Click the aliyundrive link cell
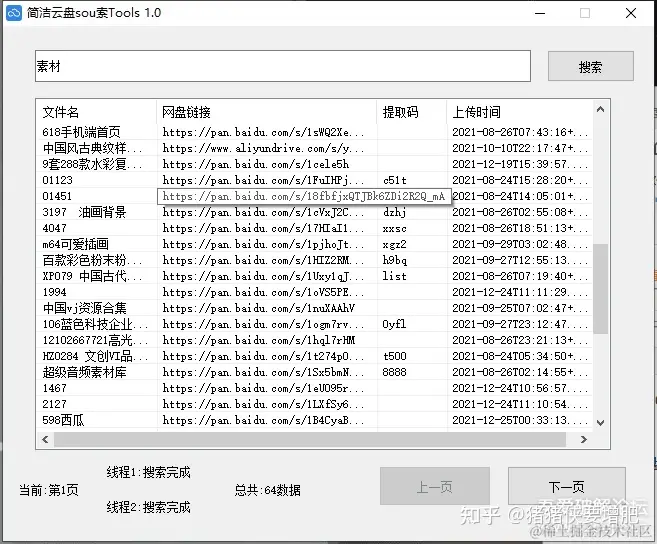The image size is (657, 544). tap(263, 148)
